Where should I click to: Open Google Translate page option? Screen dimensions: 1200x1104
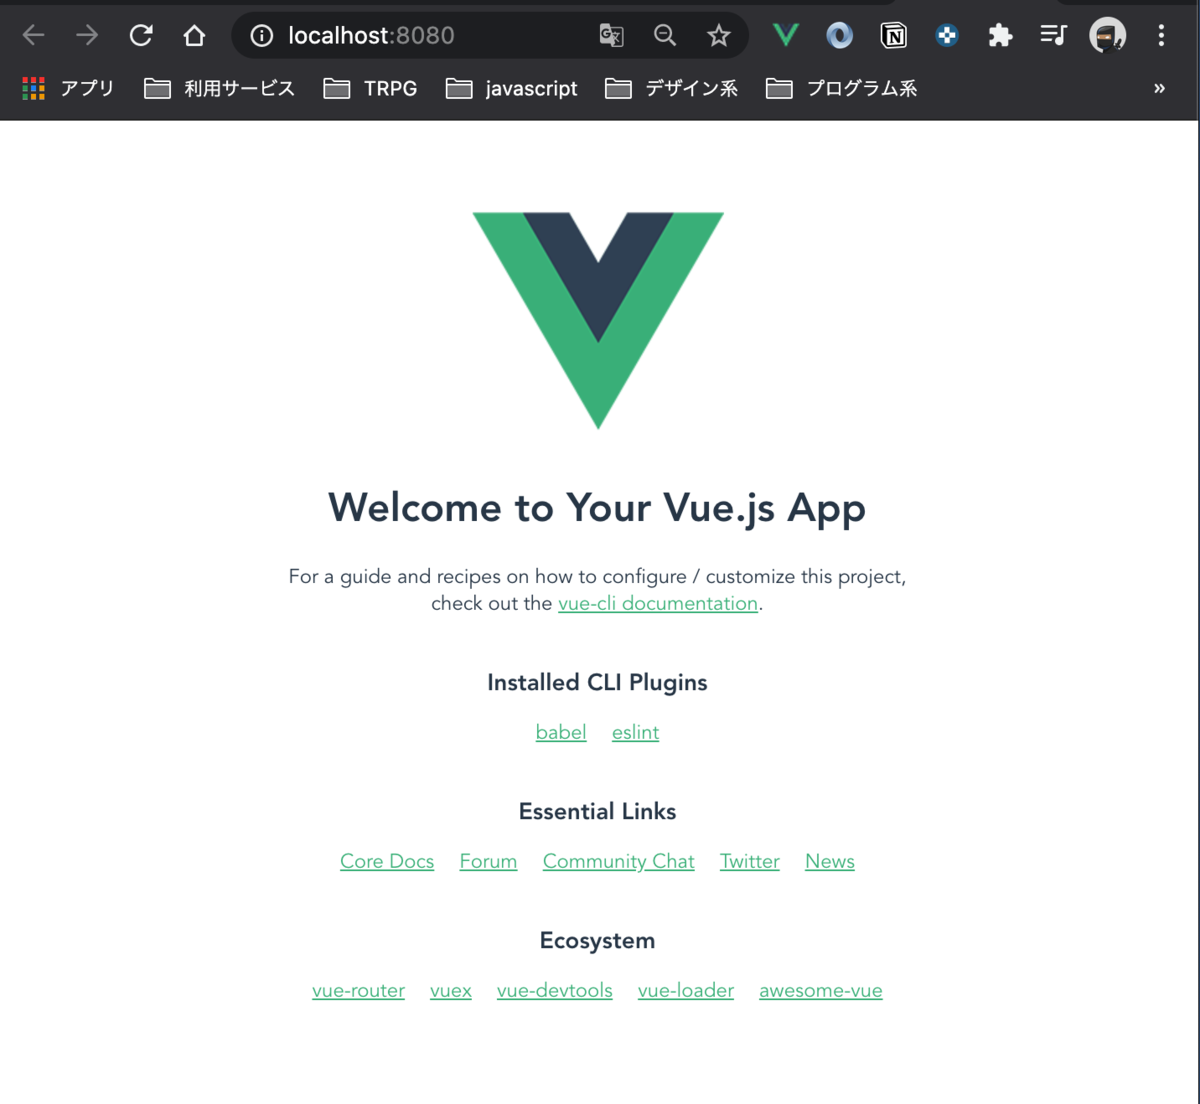(611, 36)
